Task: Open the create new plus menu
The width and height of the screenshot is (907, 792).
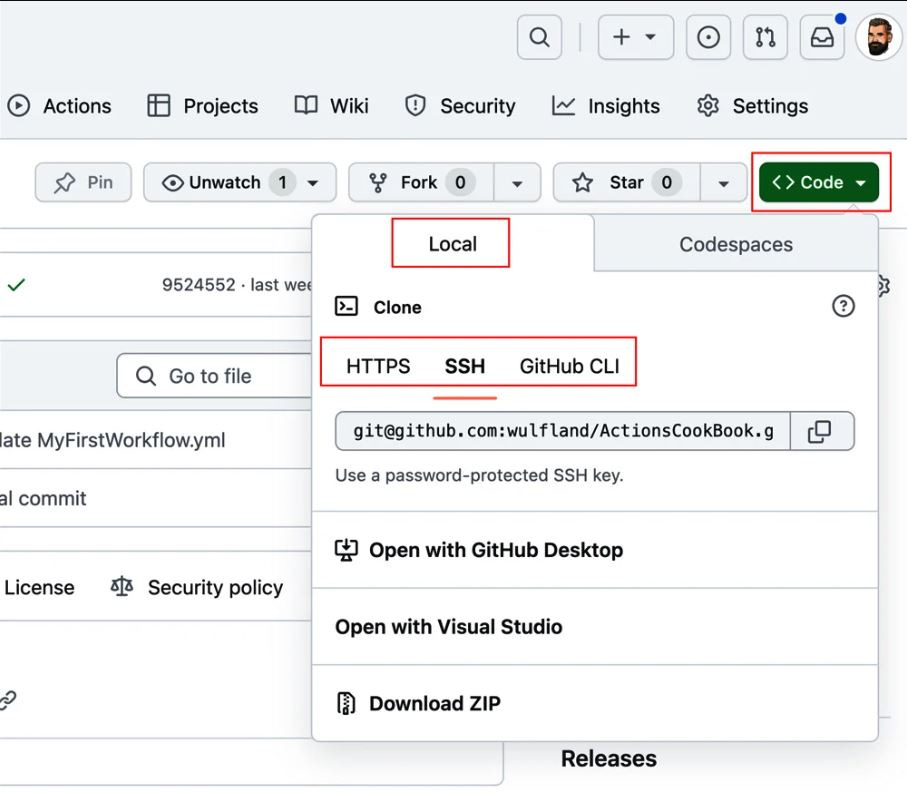Action: pos(636,37)
